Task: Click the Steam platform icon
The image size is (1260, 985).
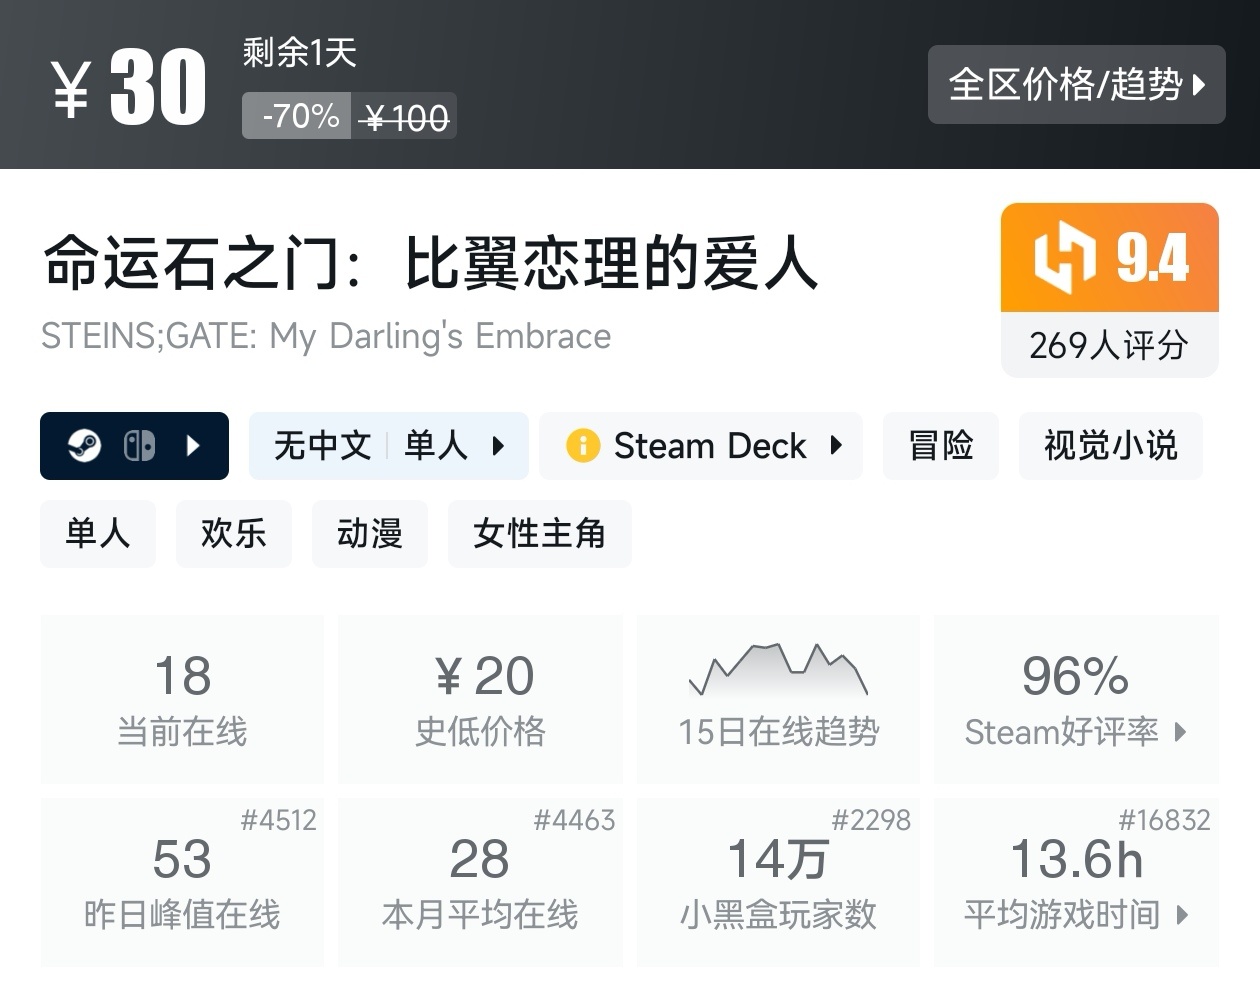Action: [x=85, y=446]
